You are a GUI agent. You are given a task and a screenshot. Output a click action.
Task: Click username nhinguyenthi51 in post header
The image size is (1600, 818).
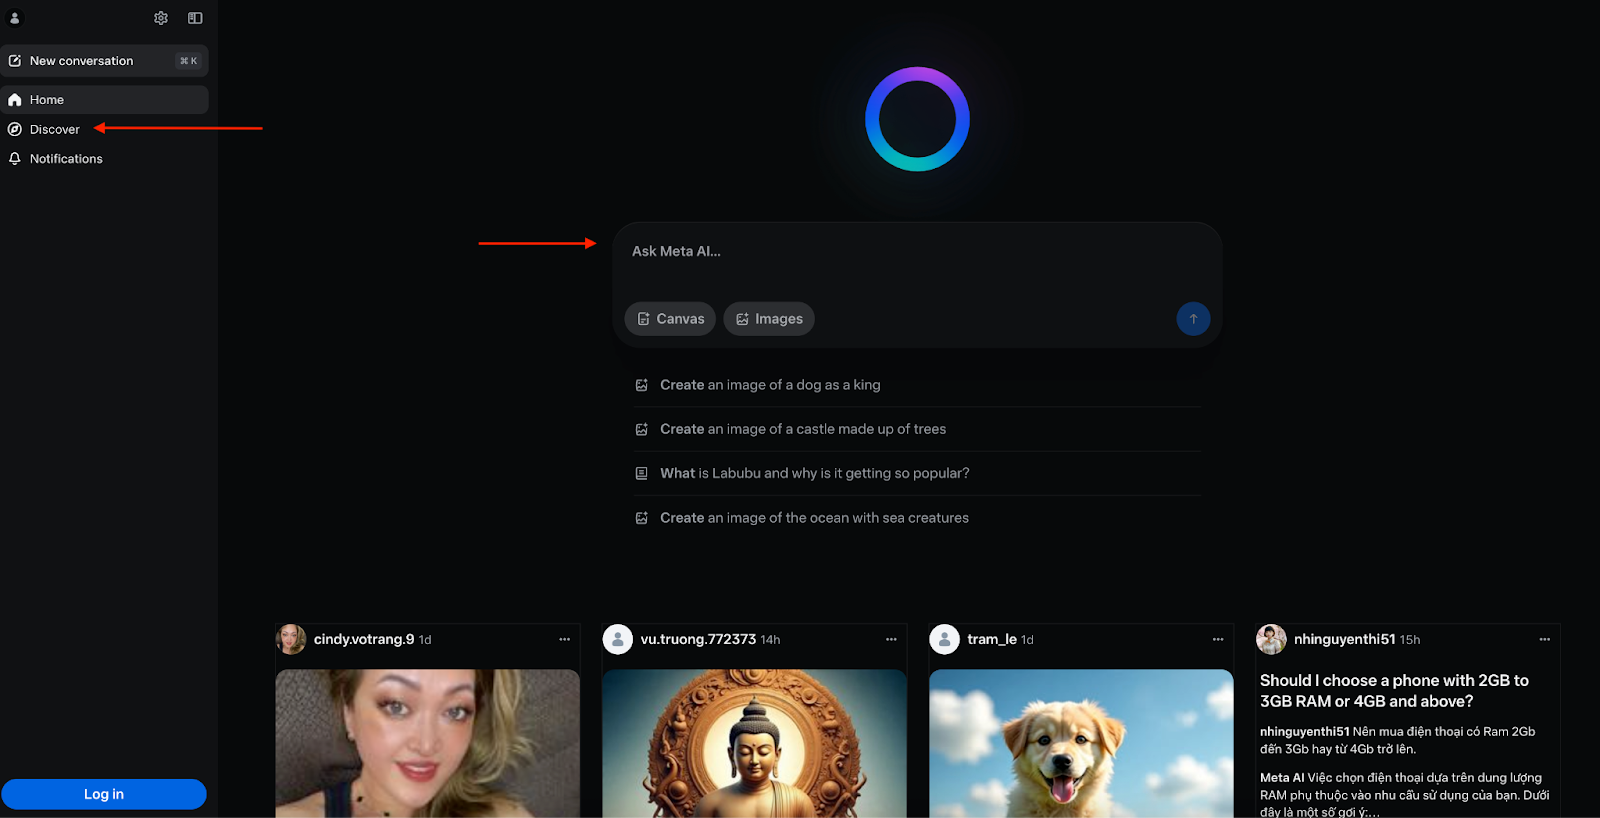click(1345, 639)
